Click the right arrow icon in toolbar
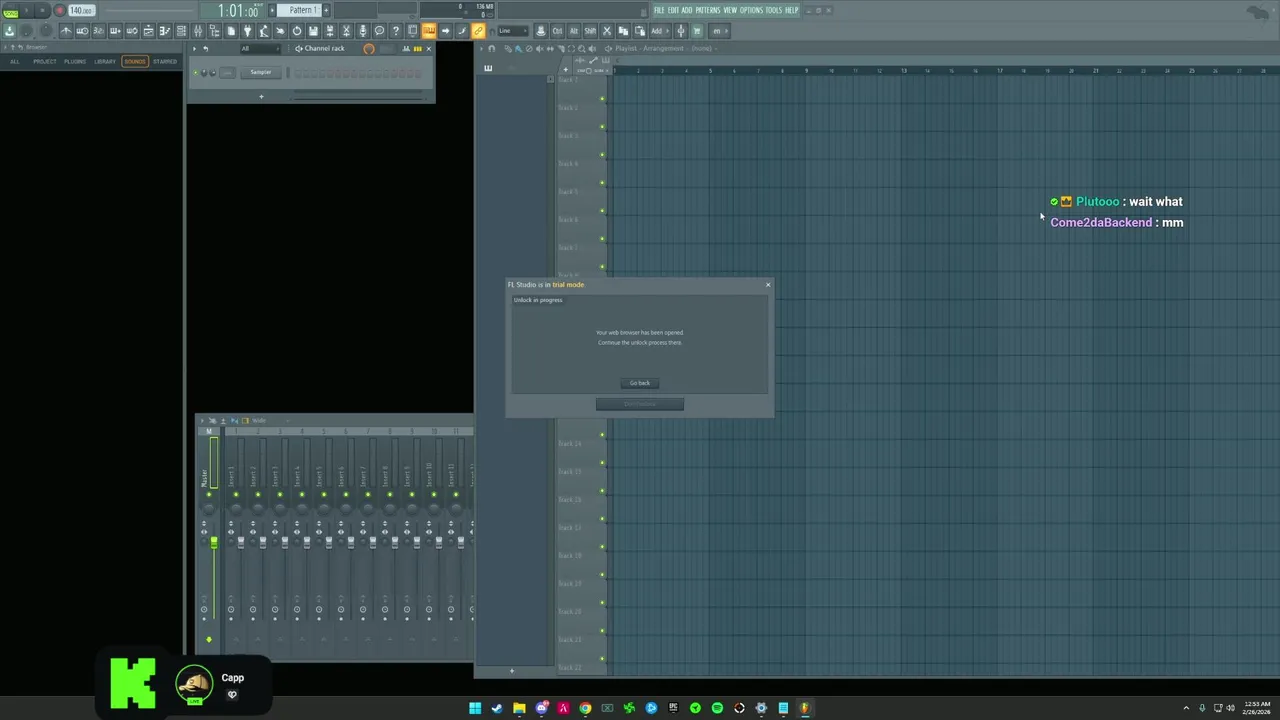Viewport: 1280px width, 720px height. tap(445, 31)
